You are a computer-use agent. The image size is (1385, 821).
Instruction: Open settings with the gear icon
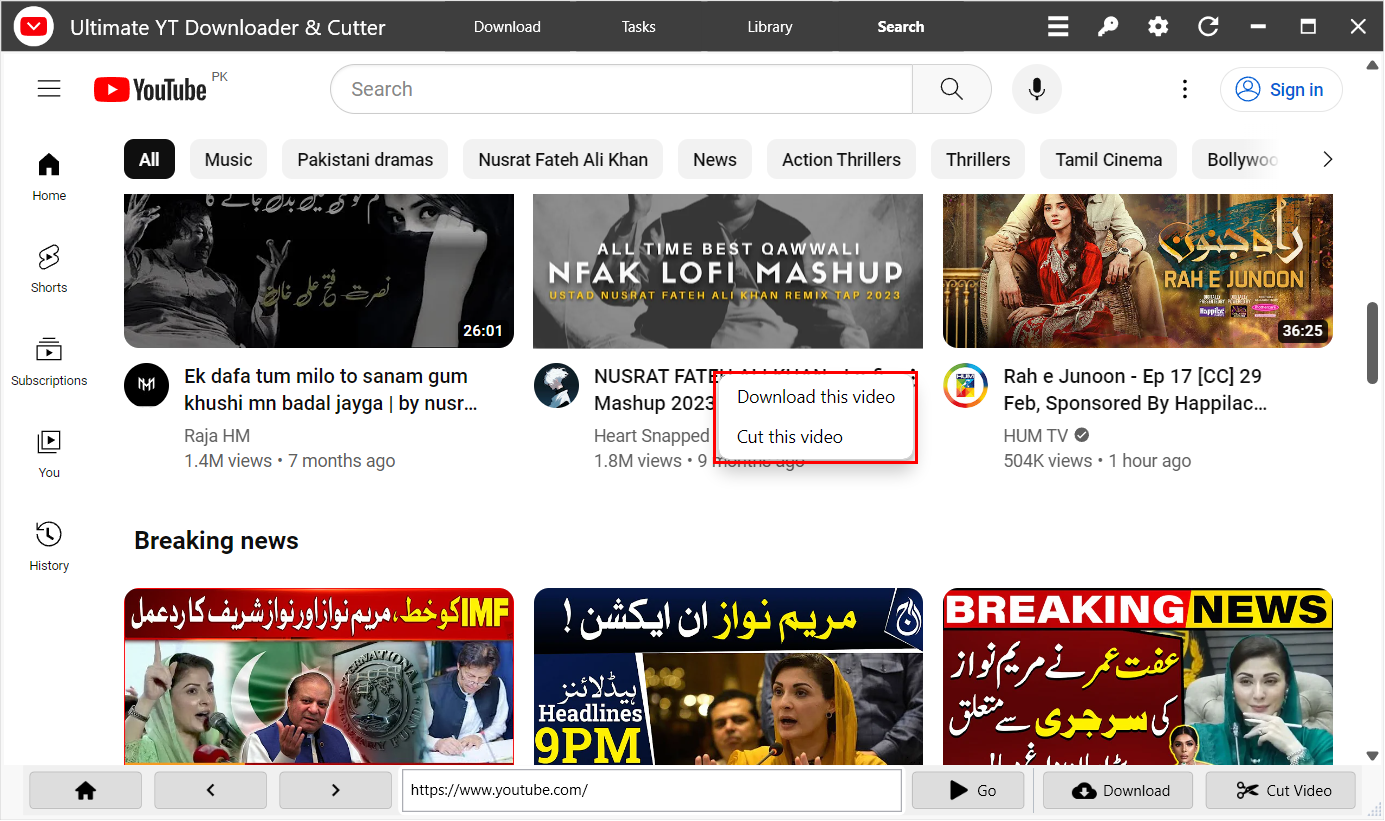[1158, 27]
